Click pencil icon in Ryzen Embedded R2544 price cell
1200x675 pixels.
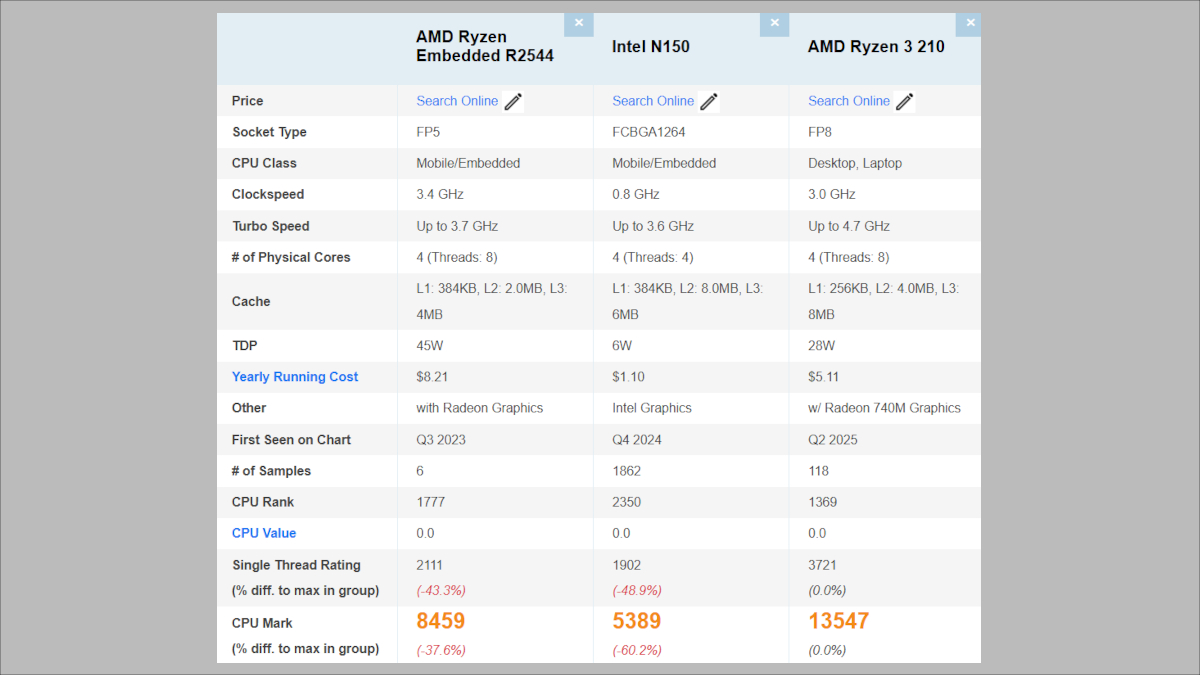click(x=513, y=101)
